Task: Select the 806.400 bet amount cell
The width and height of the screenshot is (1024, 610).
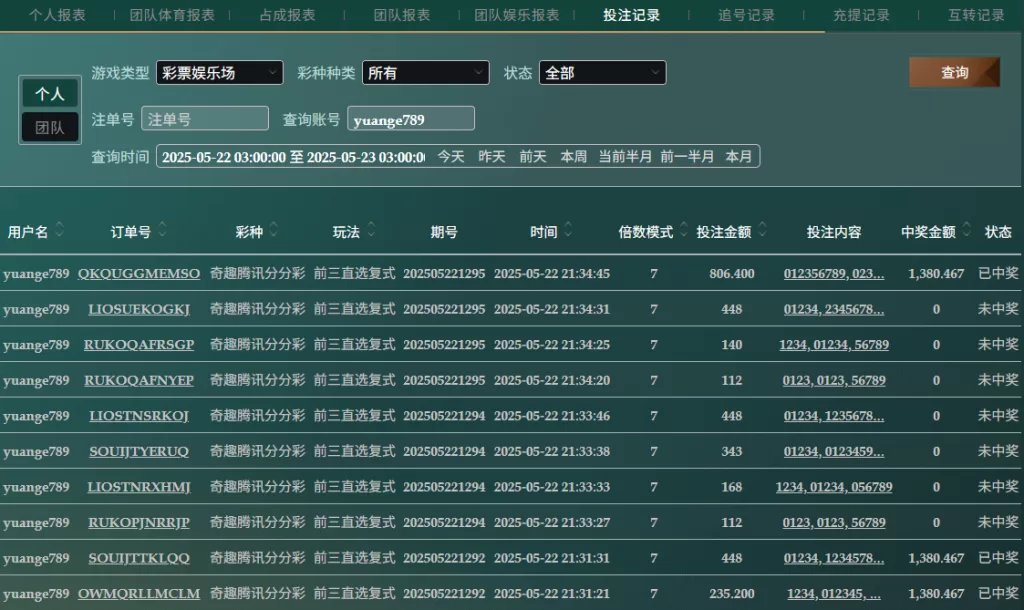Action: click(731, 274)
